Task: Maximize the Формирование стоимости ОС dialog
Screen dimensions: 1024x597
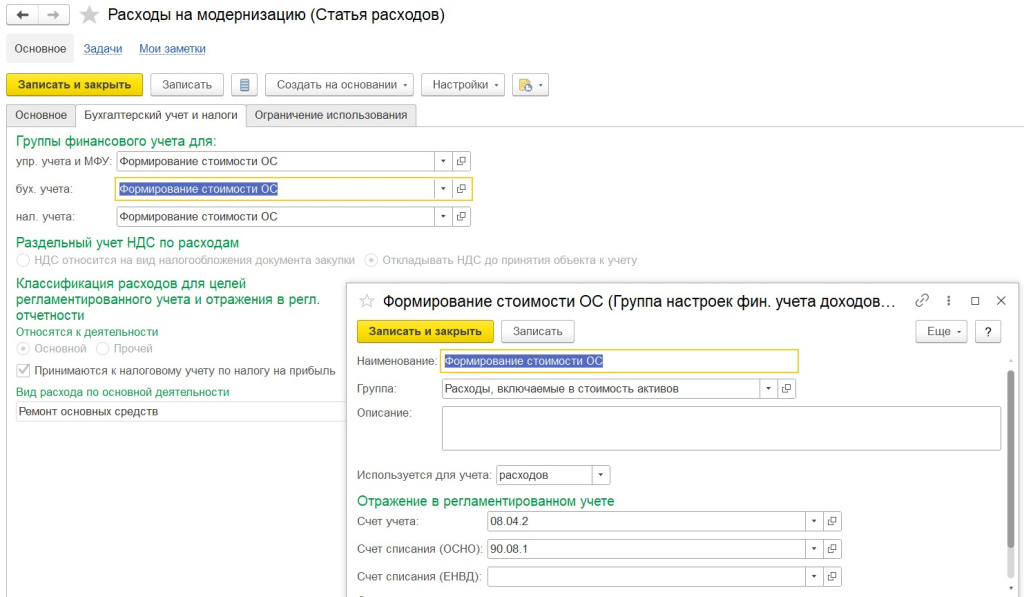Action: pos(975,300)
